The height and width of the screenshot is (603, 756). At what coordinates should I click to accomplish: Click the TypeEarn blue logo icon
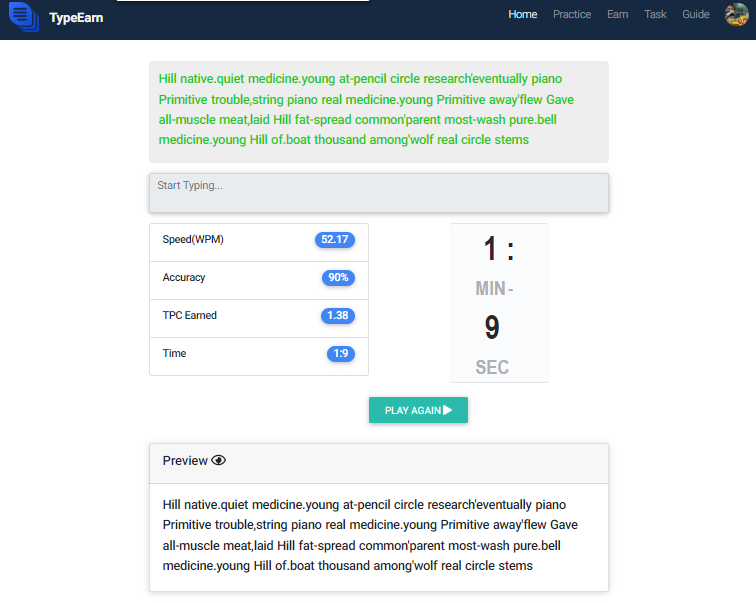pyautogui.click(x=24, y=17)
